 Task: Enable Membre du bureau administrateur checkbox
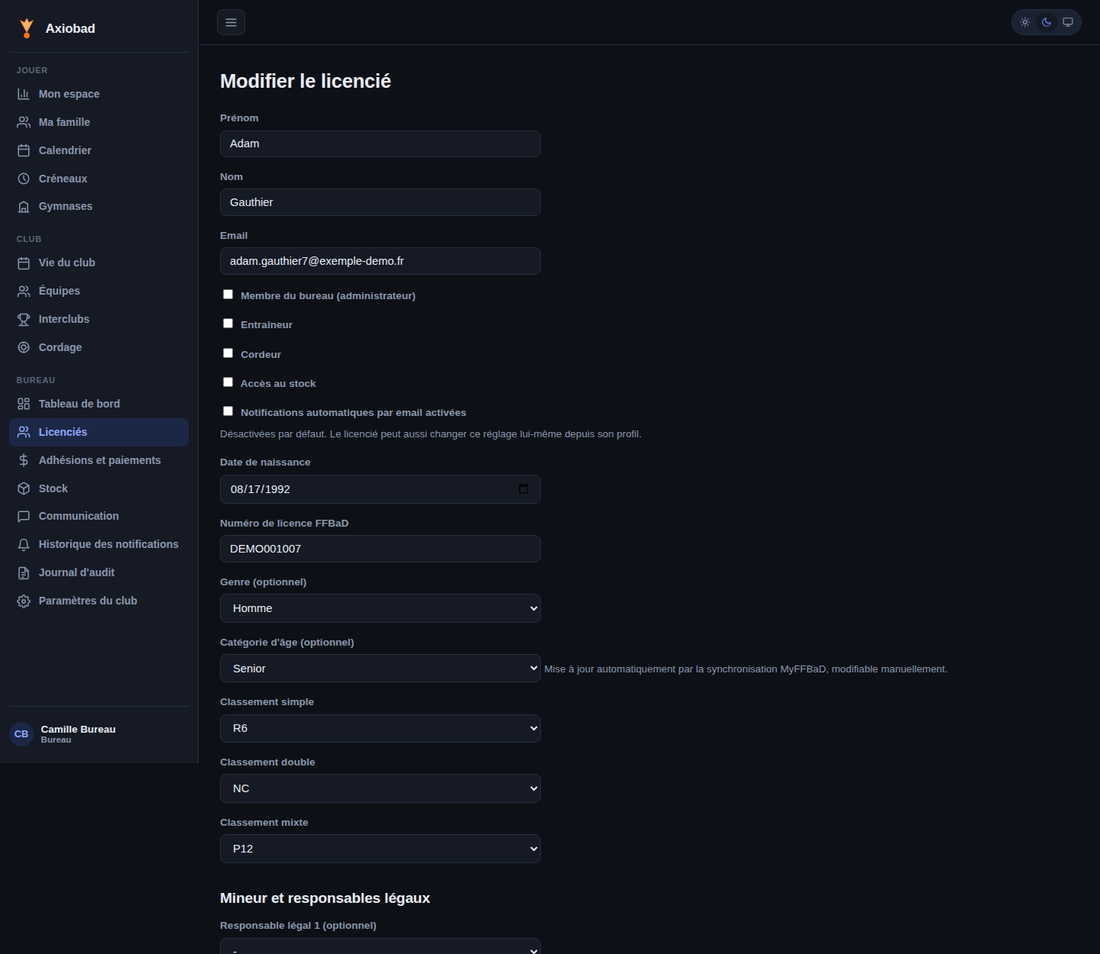(x=228, y=295)
